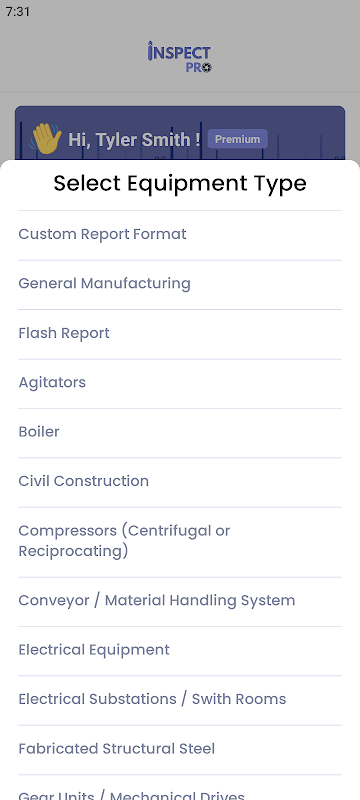Tap the Inspect Pro logo
Viewport: 360px width, 800px height.
click(179, 57)
